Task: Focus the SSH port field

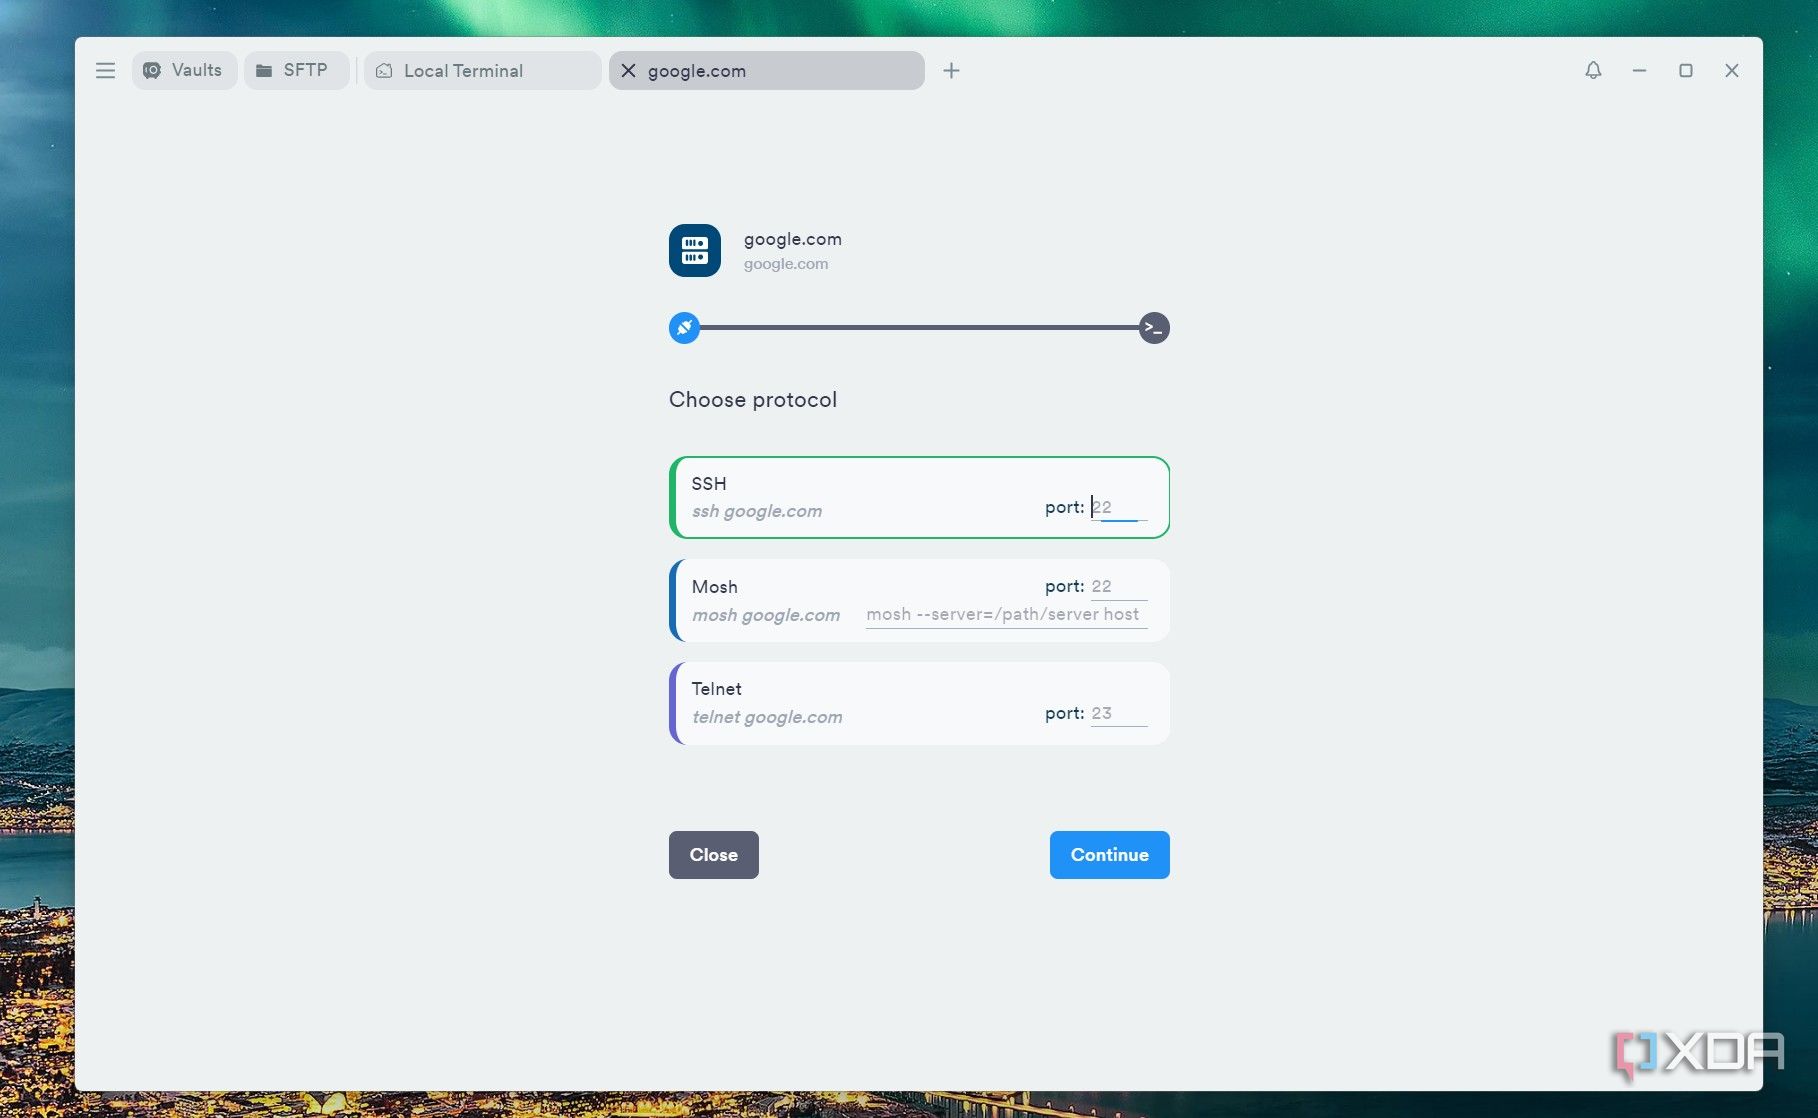Action: [x=1119, y=508]
